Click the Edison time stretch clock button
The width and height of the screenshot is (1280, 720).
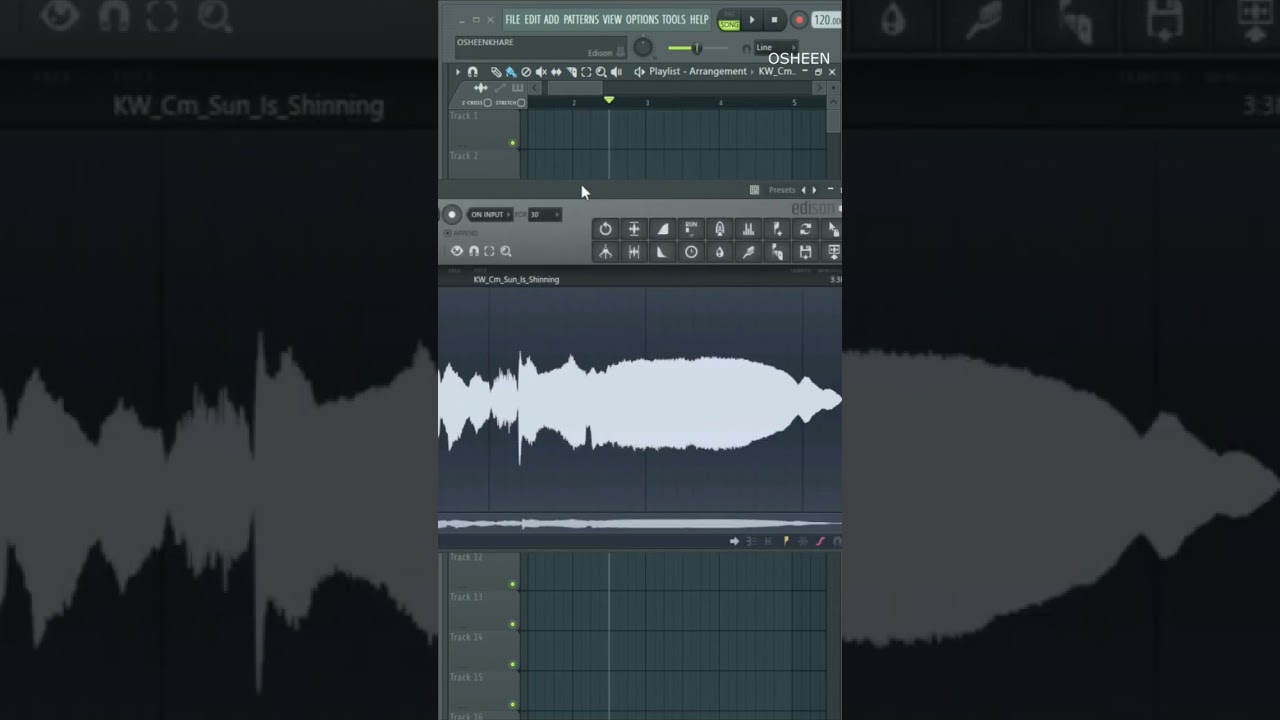click(x=691, y=252)
